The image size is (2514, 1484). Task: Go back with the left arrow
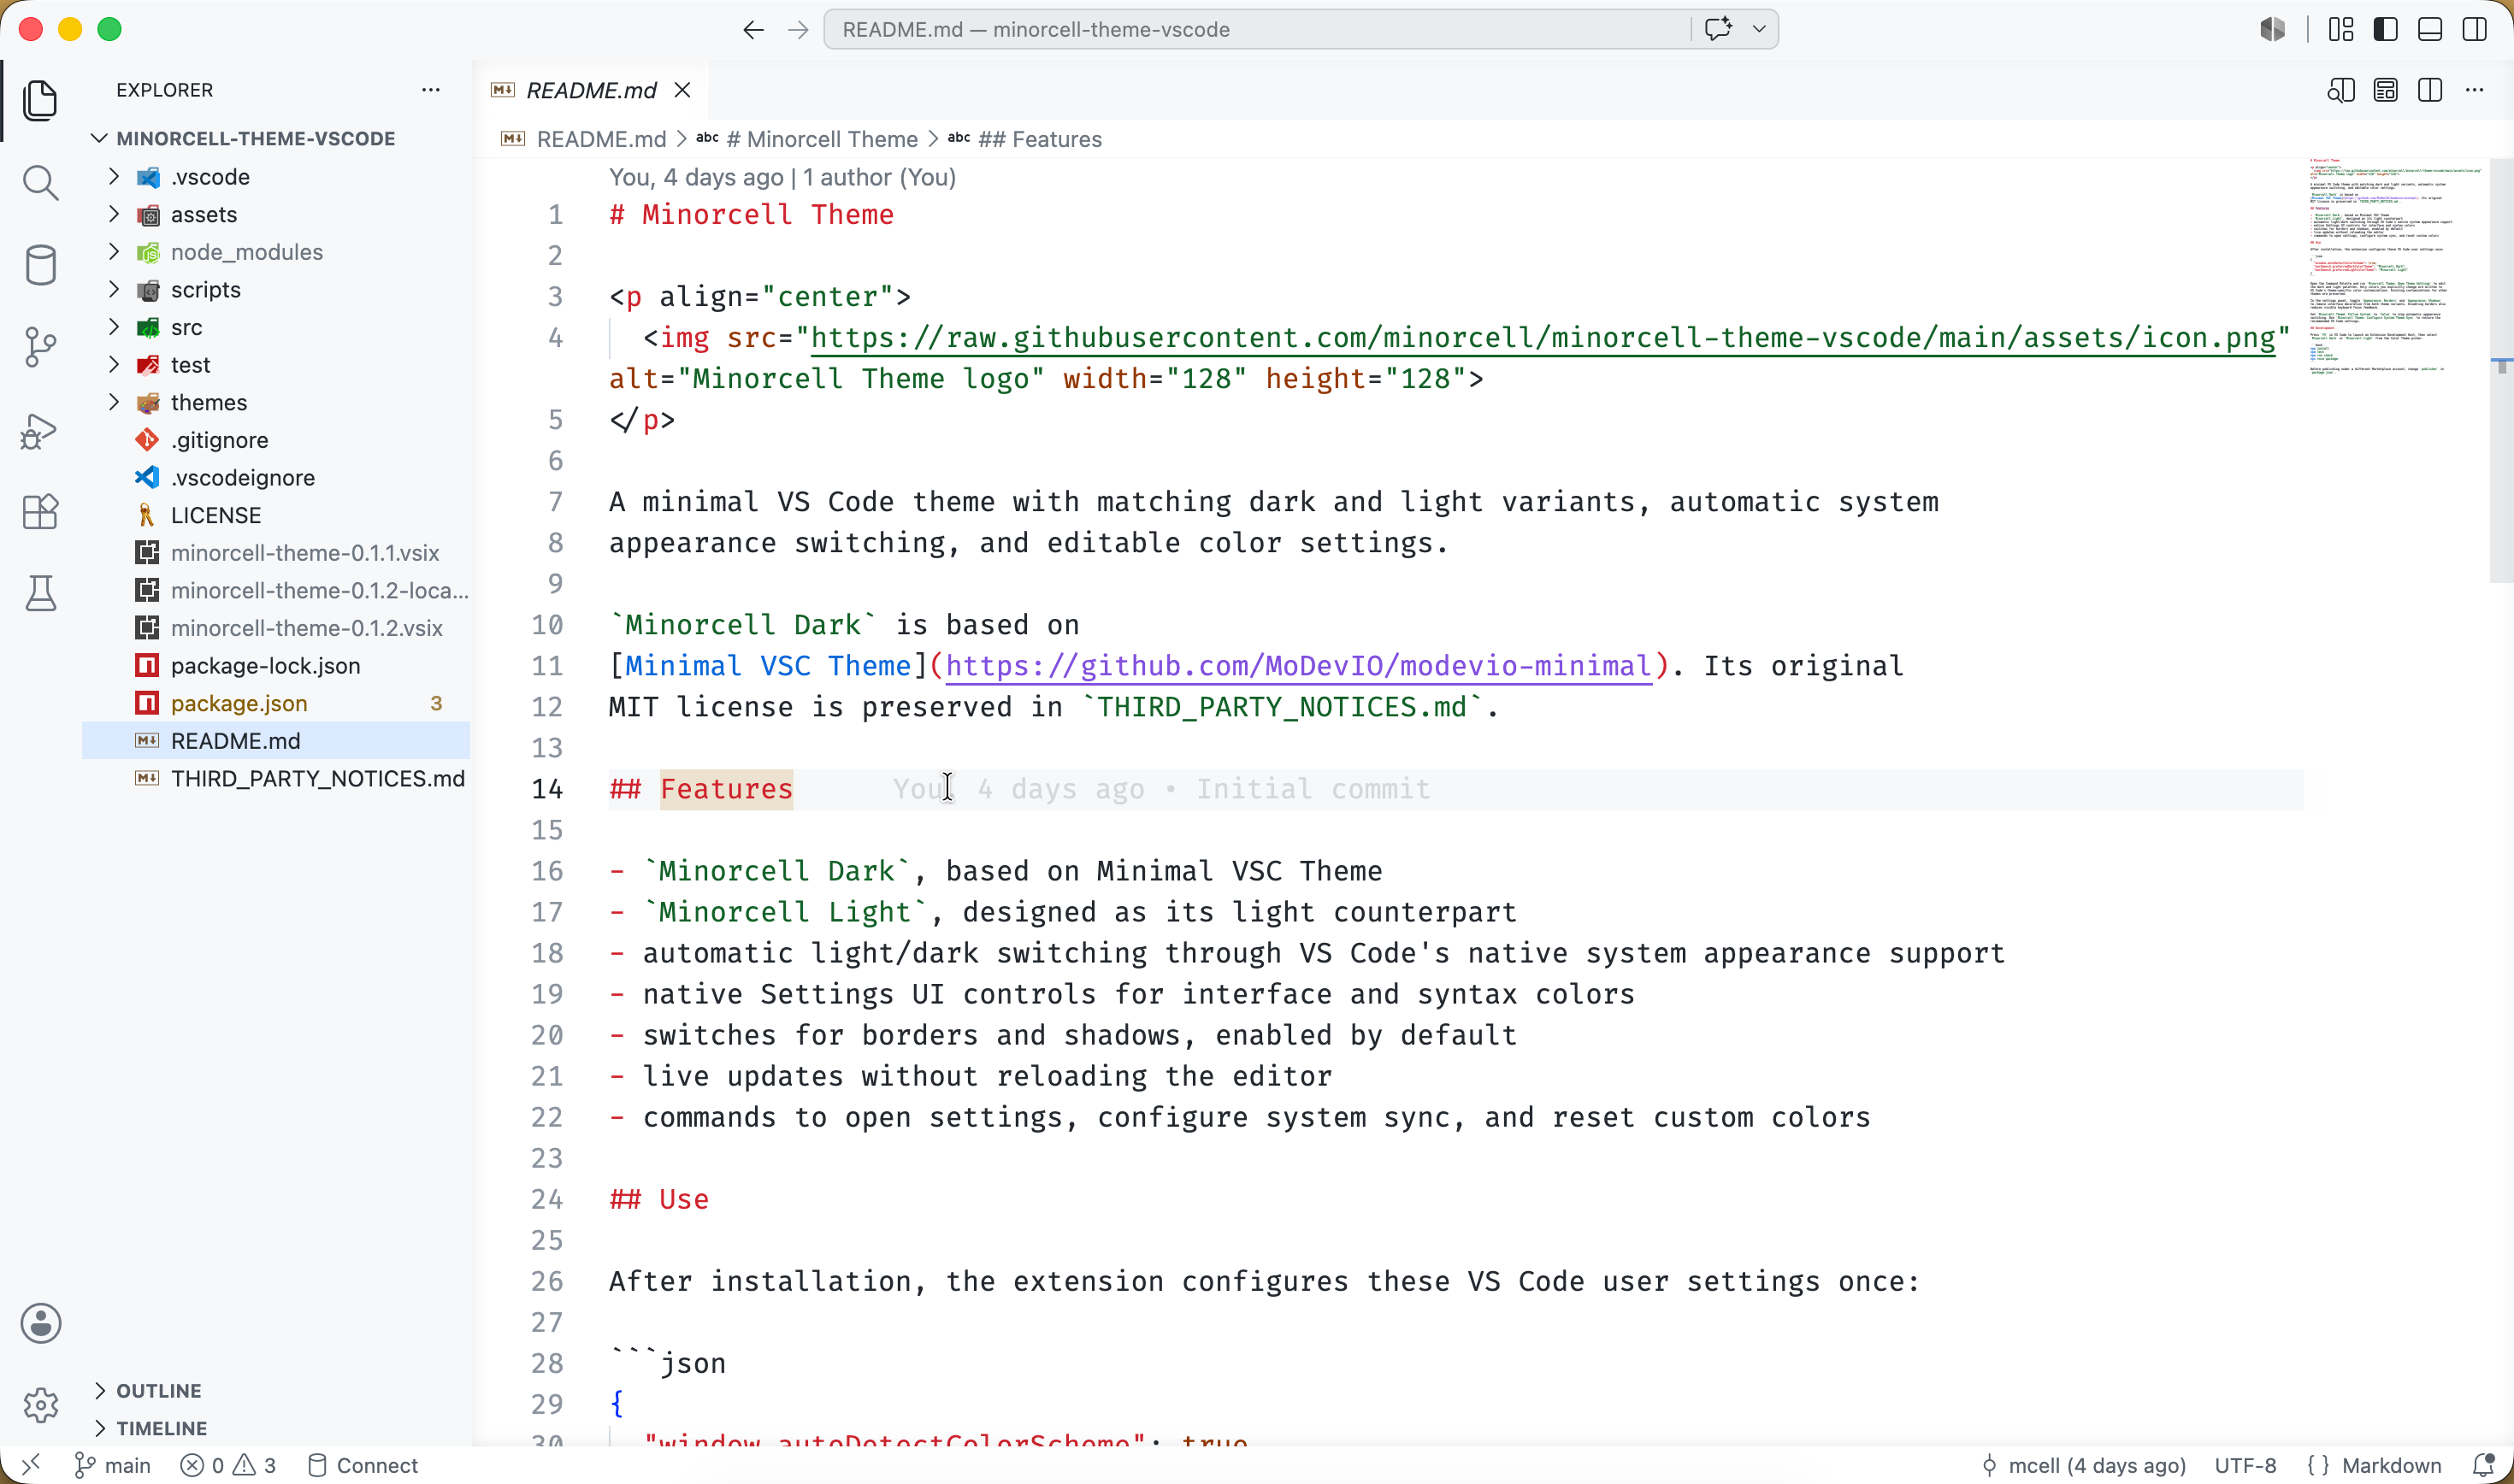coord(753,30)
